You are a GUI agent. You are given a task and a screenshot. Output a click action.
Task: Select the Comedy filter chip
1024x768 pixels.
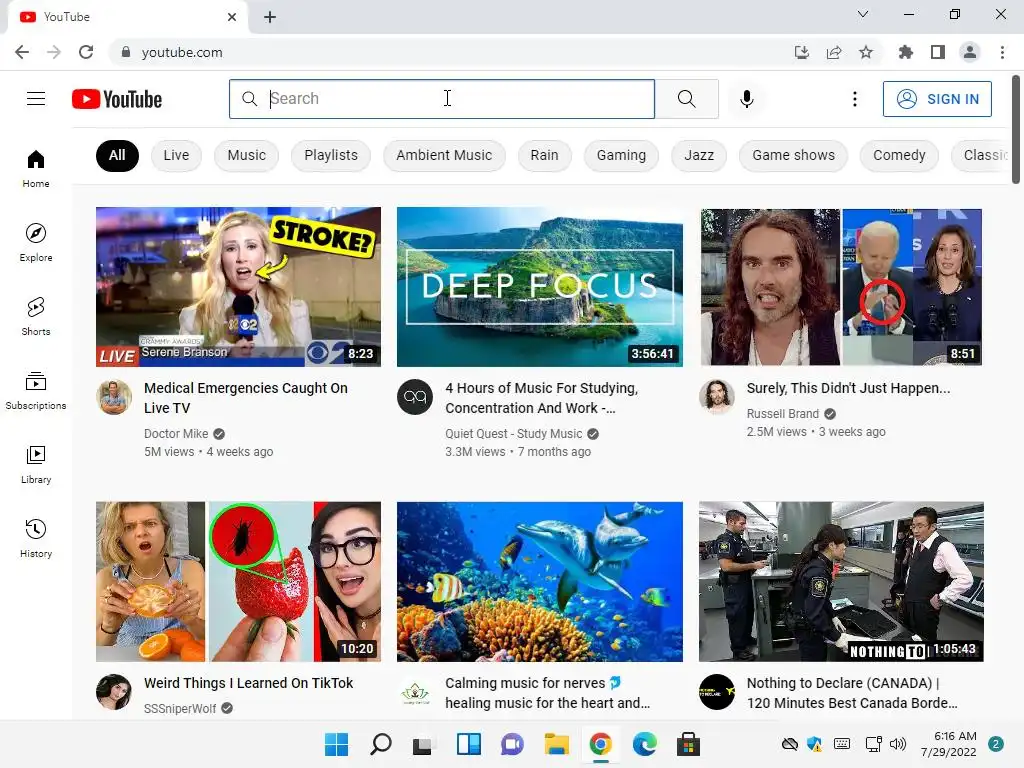pos(899,155)
